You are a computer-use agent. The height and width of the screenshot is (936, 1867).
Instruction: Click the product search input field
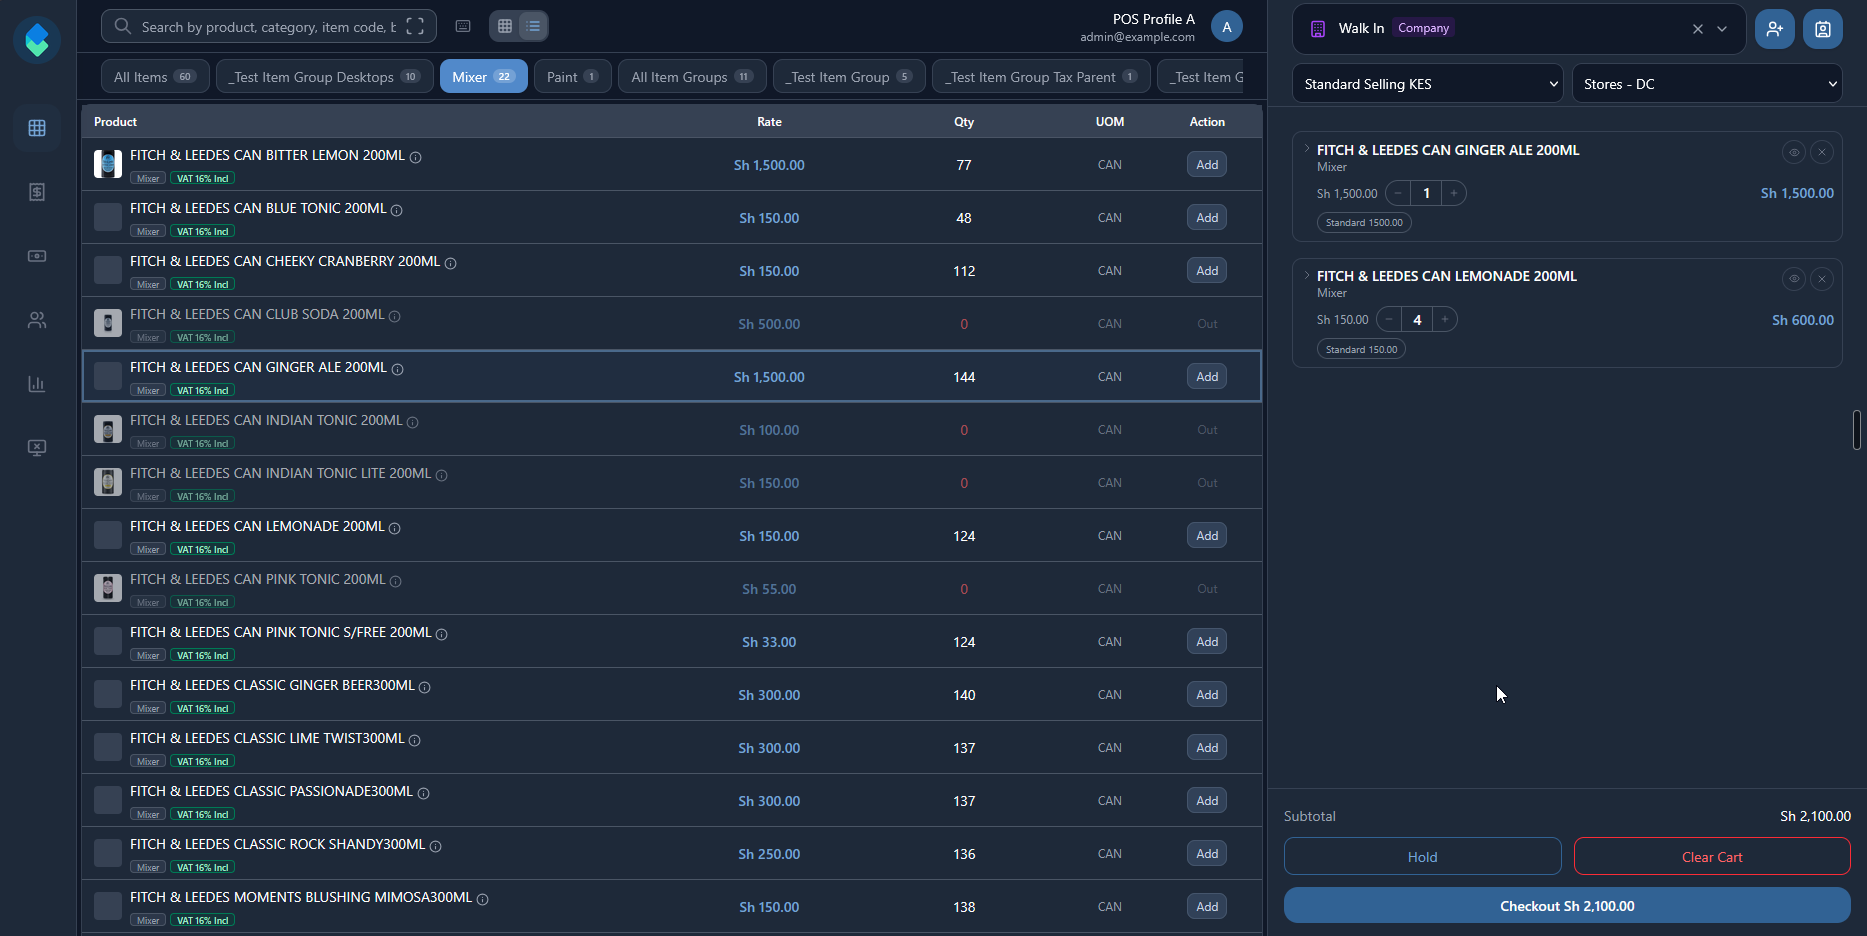[x=268, y=27]
